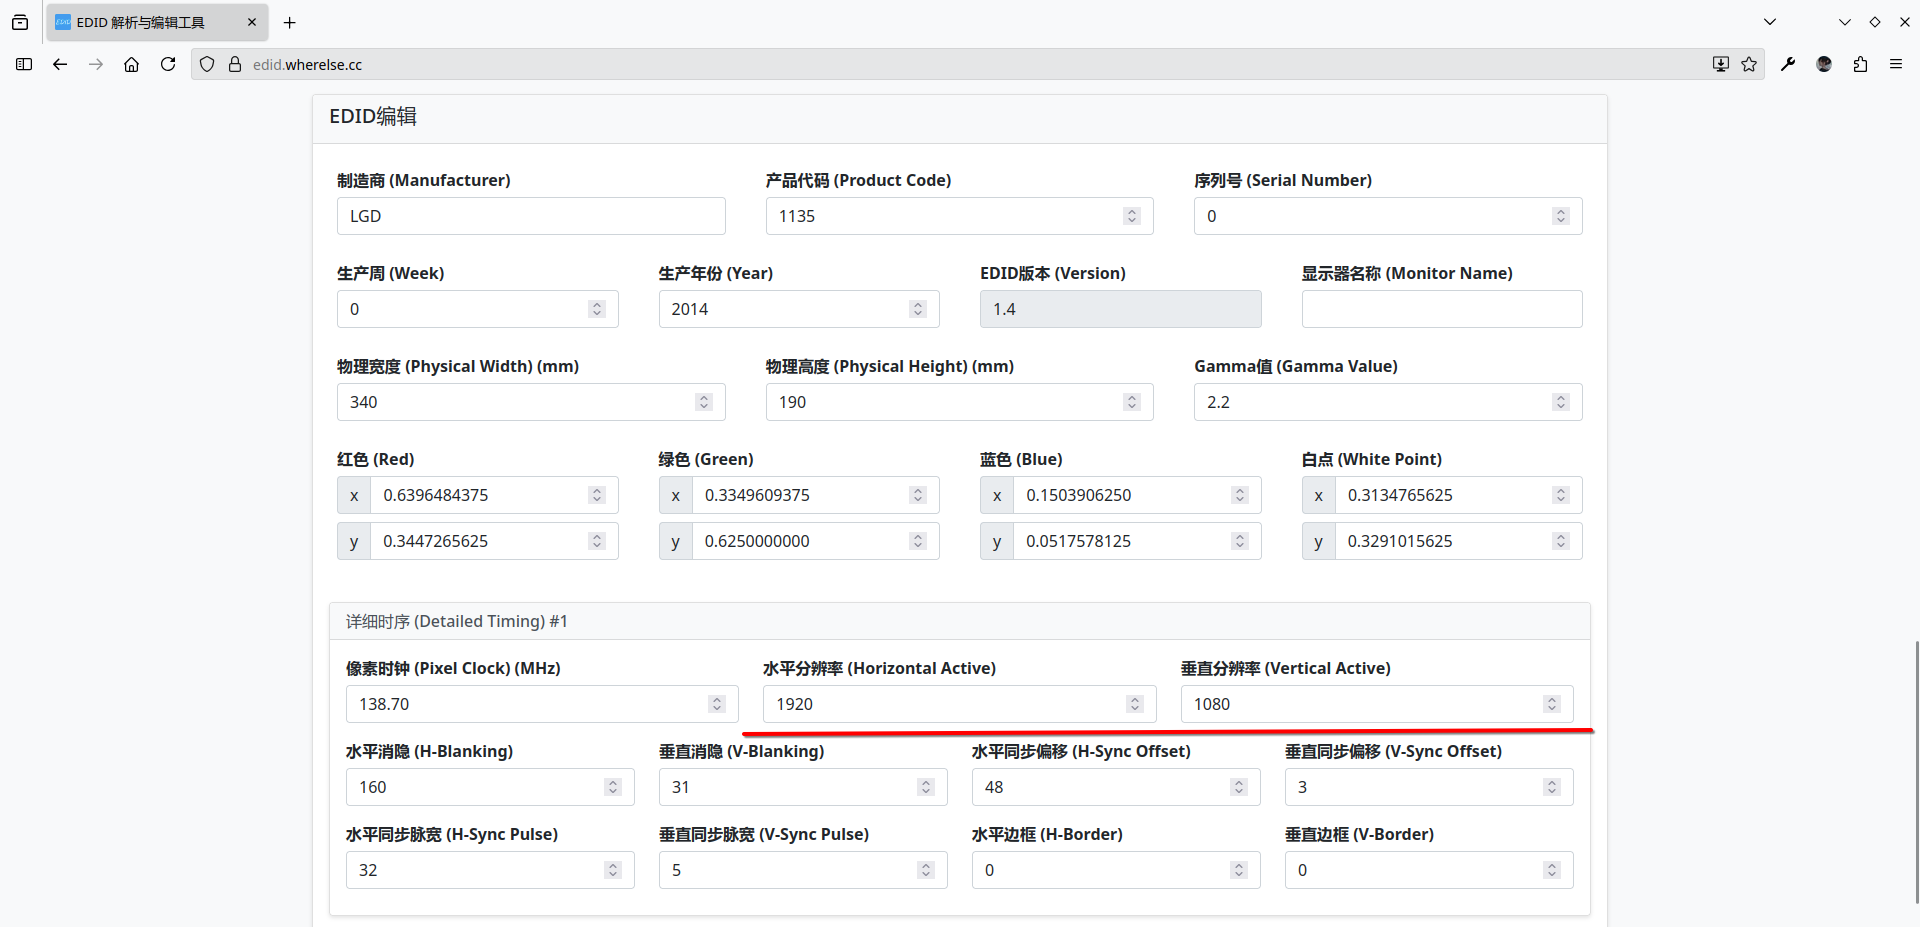1920x927 pixels.
Task: Open a new tab with plus button
Action: pyautogui.click(x=290, y=22)
